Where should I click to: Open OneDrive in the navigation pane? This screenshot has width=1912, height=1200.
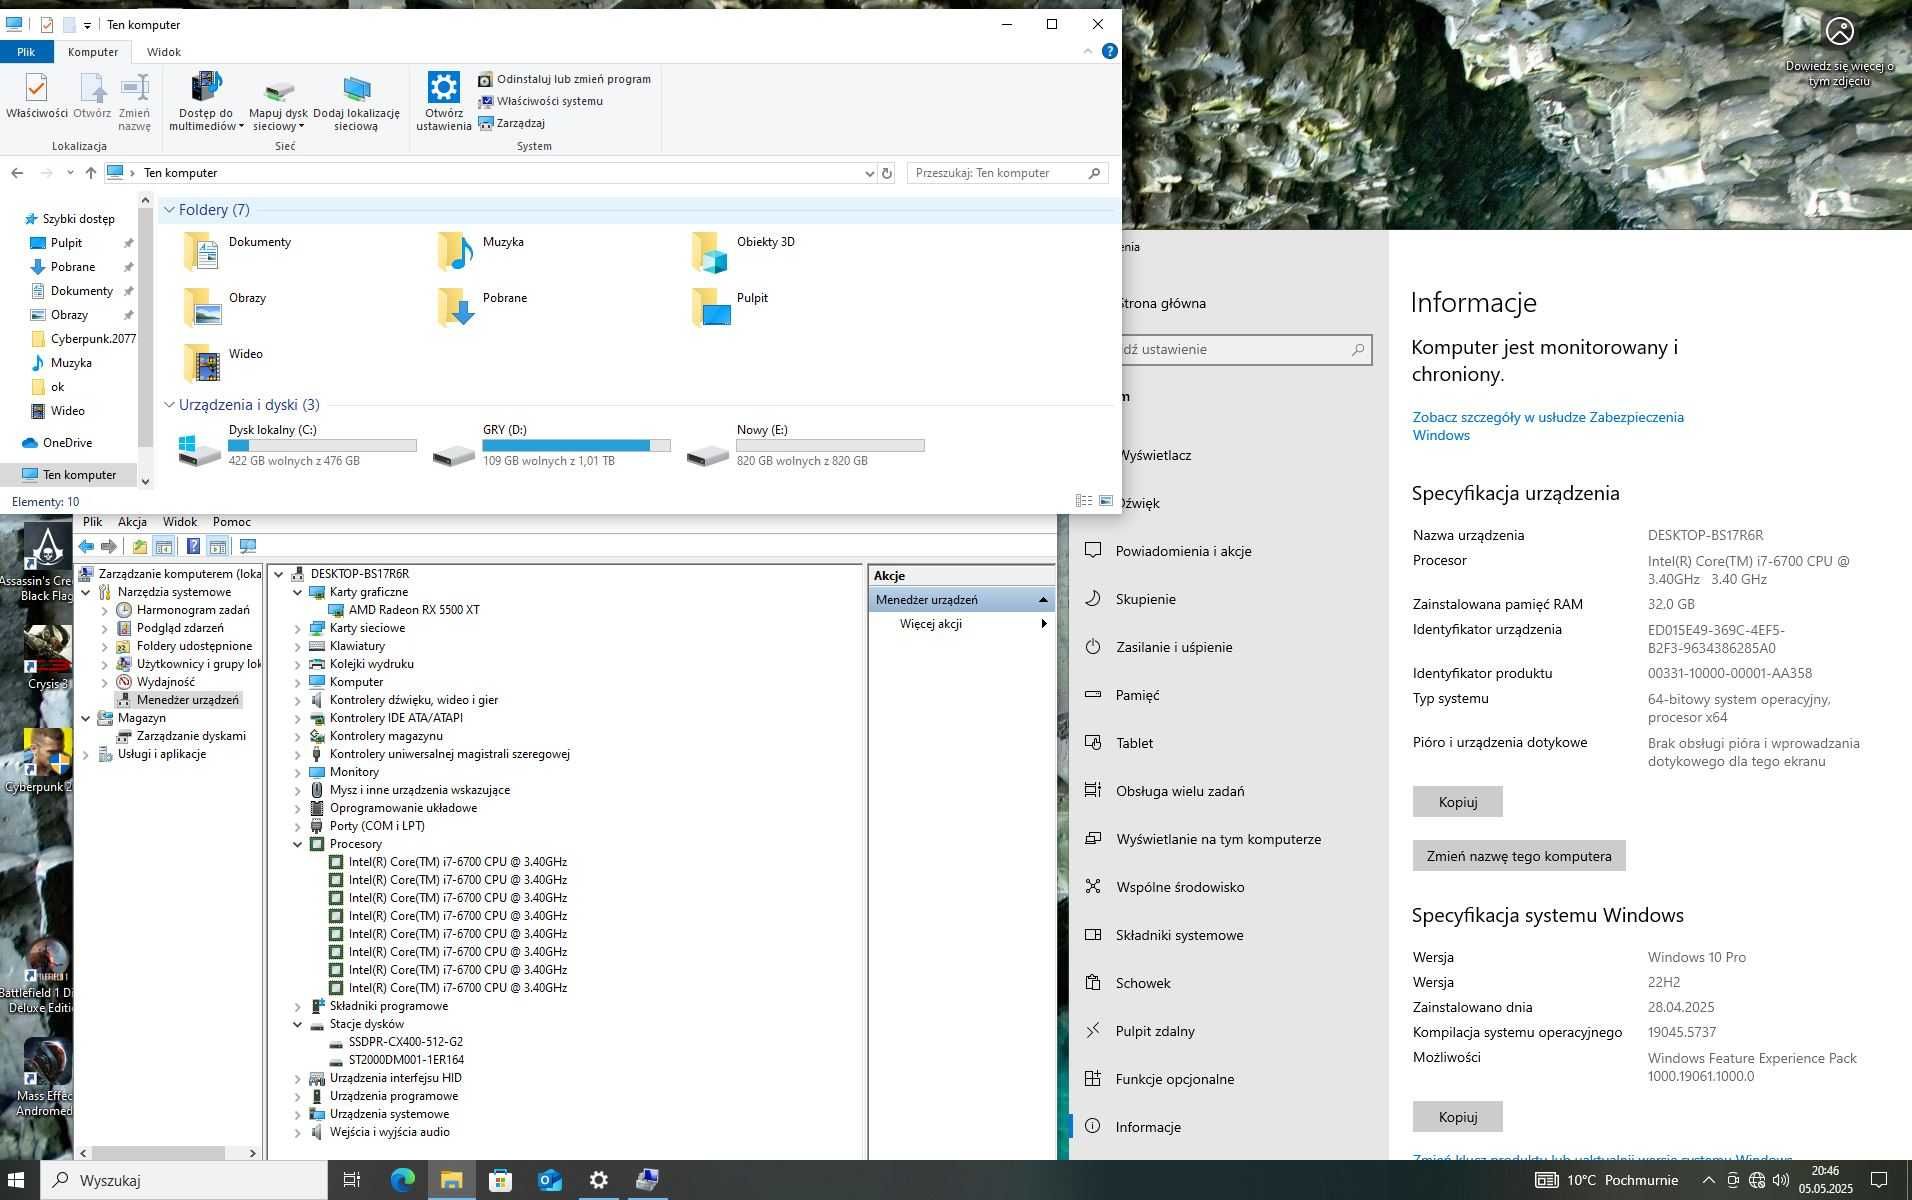[x=67, y=443]
